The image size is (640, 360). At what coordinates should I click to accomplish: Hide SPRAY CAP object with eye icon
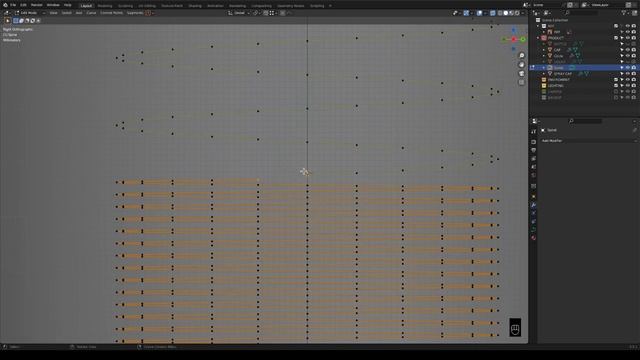628,74
